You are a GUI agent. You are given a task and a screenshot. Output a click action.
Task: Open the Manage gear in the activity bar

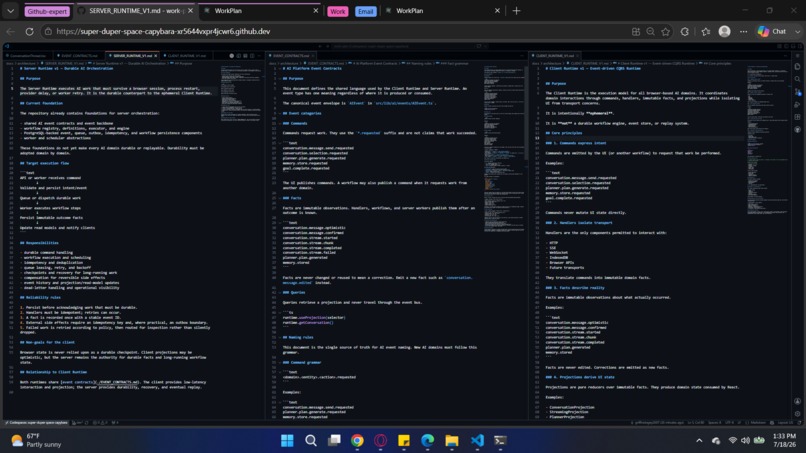pyautogui.click(x=797, y=413)
